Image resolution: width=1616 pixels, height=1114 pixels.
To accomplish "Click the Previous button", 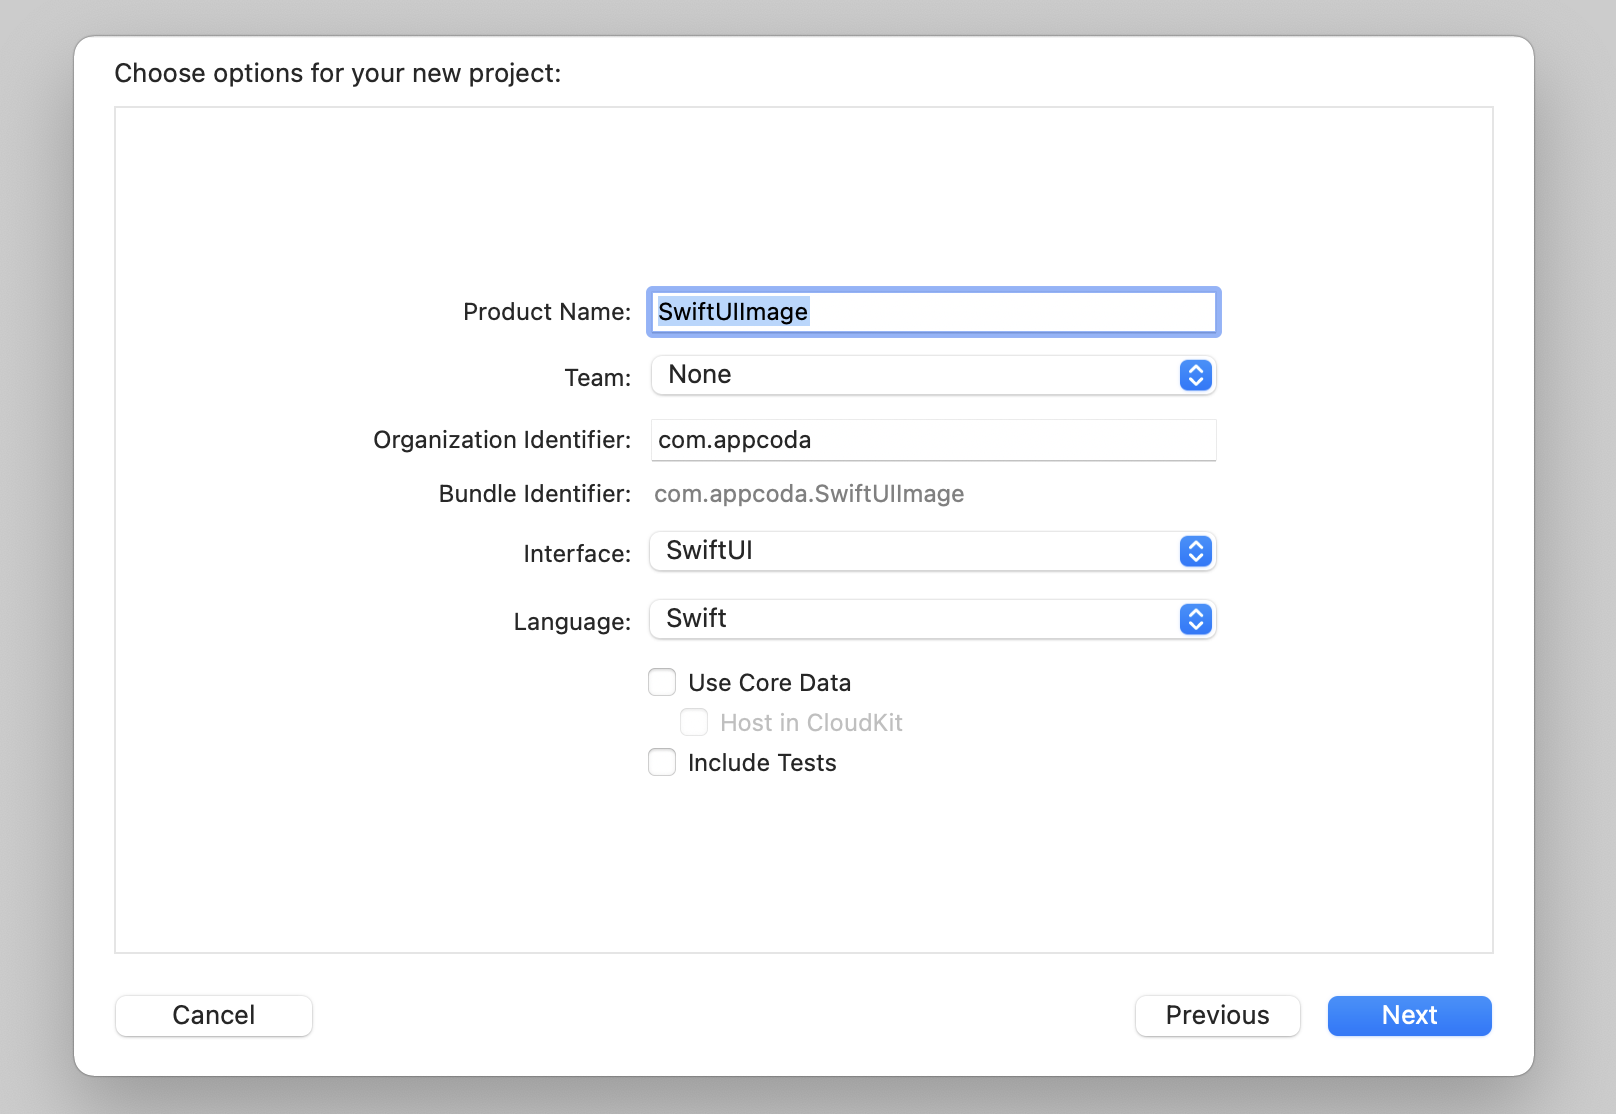I will click(x=1216, y=1015).
